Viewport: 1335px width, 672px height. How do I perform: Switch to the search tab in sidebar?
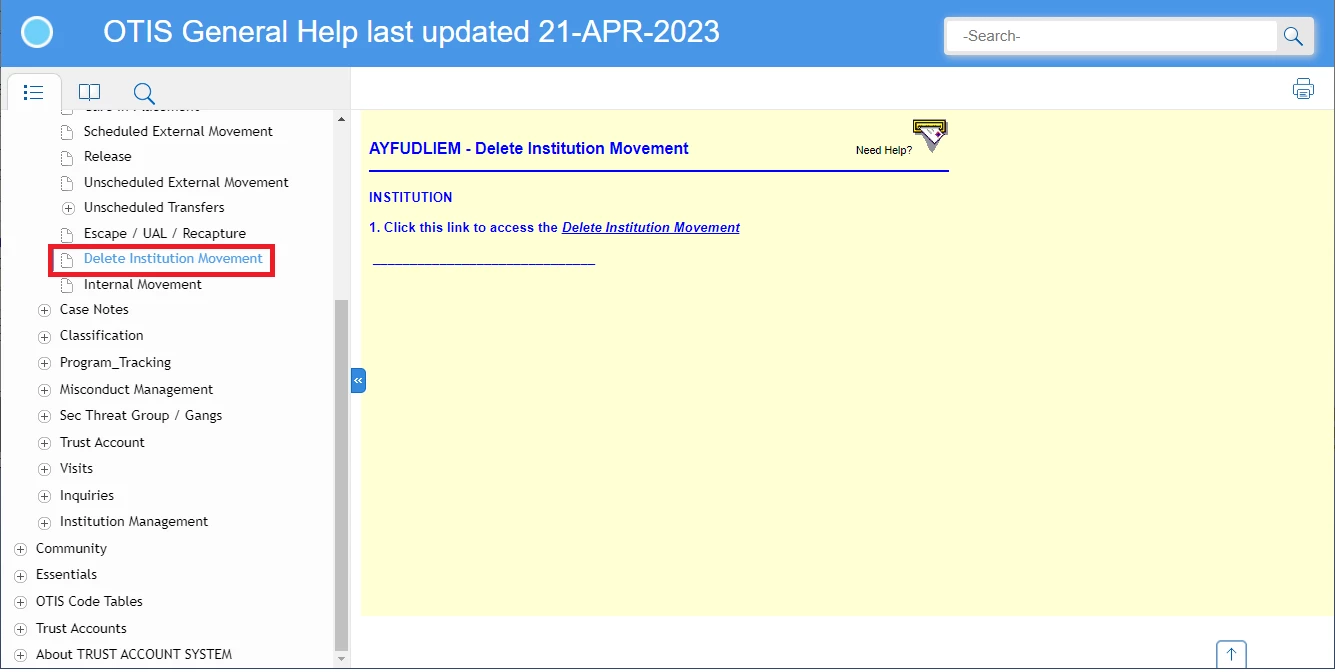[144, 93]
